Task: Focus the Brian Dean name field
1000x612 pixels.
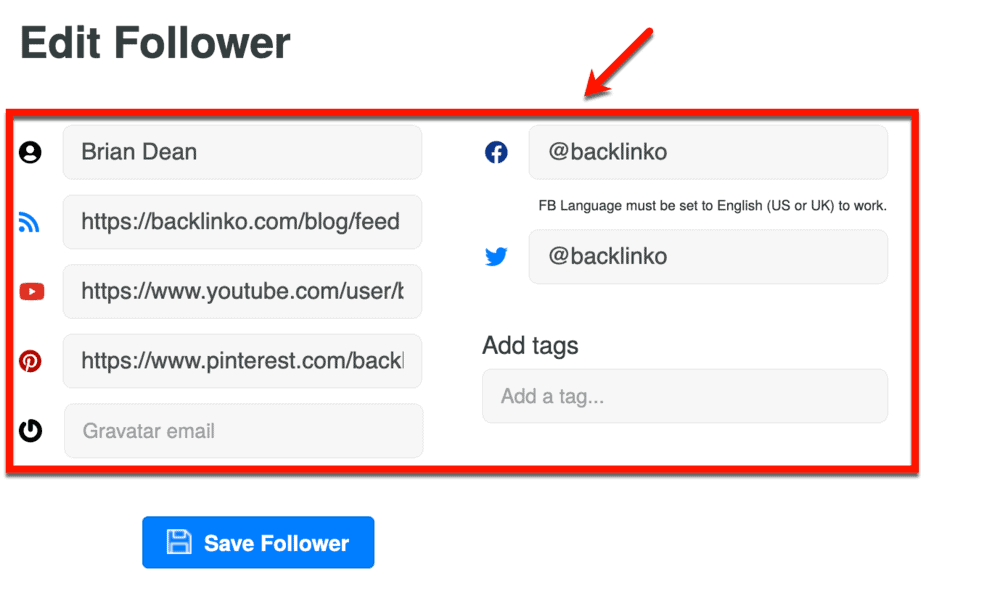Action: [x=242, y=152]
